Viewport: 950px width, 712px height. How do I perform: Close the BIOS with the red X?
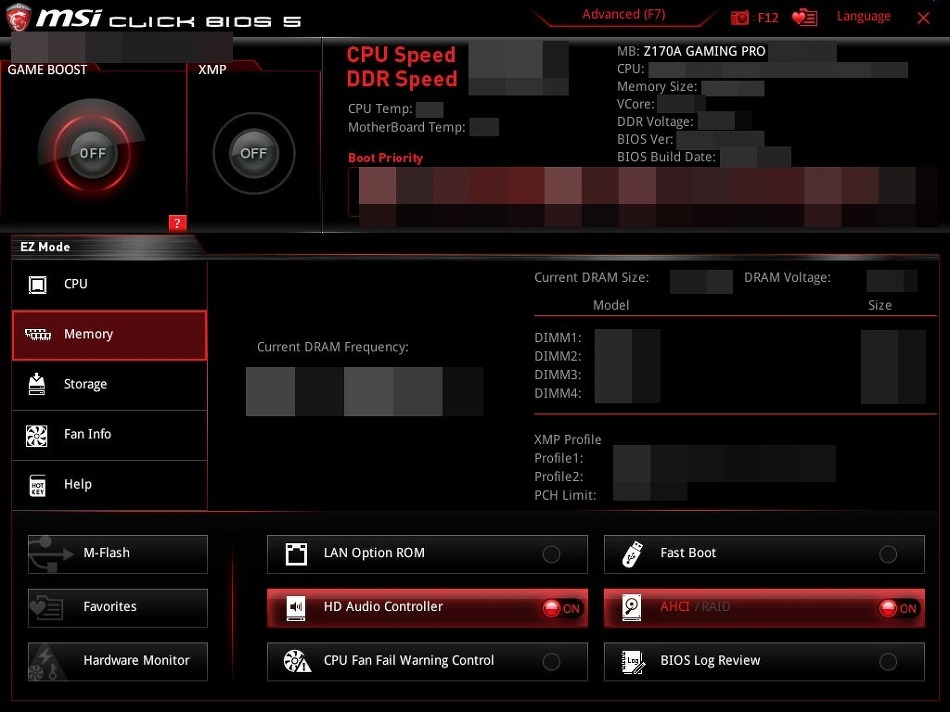[x=923, y=18]
